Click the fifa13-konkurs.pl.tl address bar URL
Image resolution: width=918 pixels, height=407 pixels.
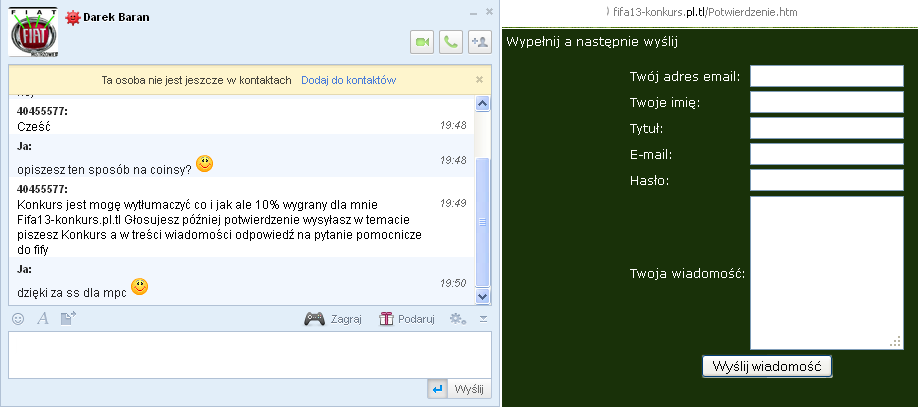tap(705, 12)
